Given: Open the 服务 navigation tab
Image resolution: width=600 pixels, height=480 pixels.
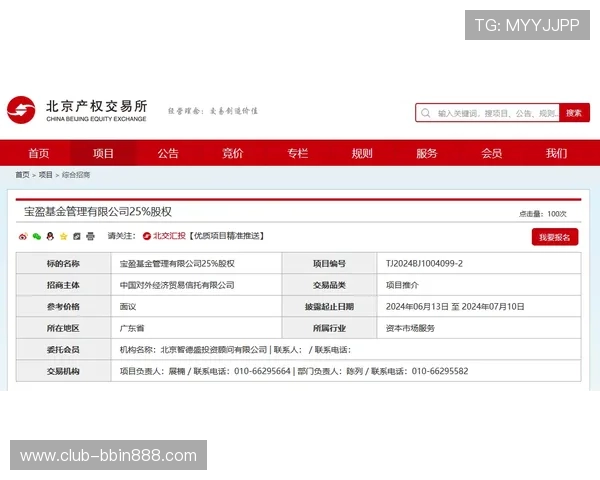Looking at the screenshot, I should coord(427,153).
